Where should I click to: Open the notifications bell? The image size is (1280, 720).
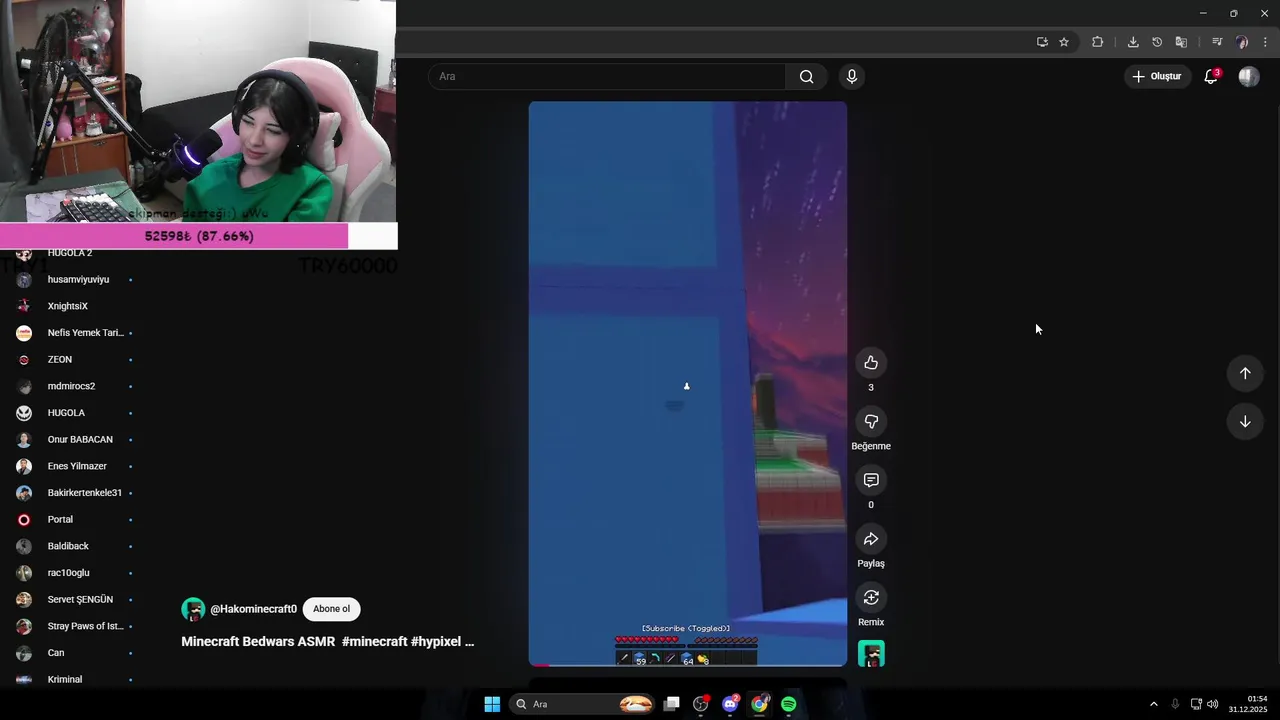[1211, 77]
